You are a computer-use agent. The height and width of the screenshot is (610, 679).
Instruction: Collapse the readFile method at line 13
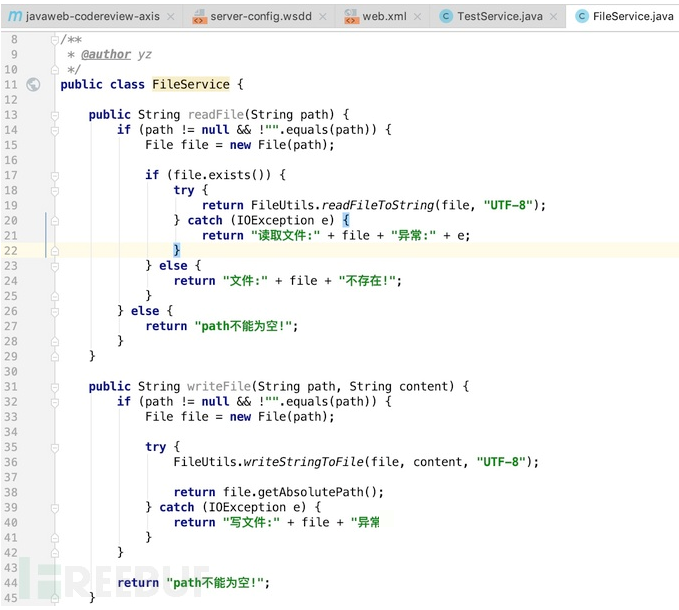tap(55, 115)
